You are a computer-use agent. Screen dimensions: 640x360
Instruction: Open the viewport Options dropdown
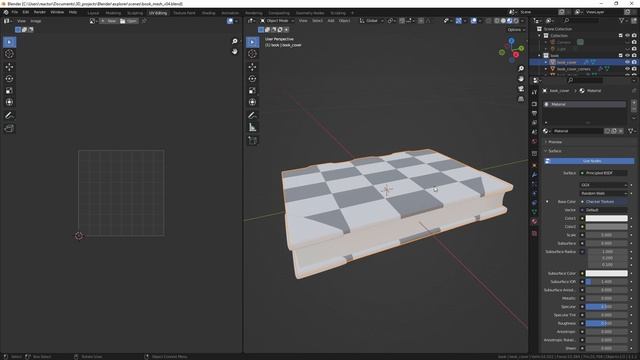(516, 30)
